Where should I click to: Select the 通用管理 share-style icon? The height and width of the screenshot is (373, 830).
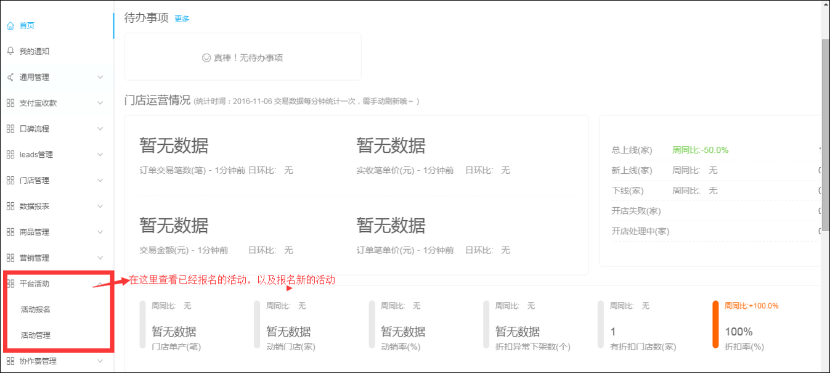click(11, 77)
